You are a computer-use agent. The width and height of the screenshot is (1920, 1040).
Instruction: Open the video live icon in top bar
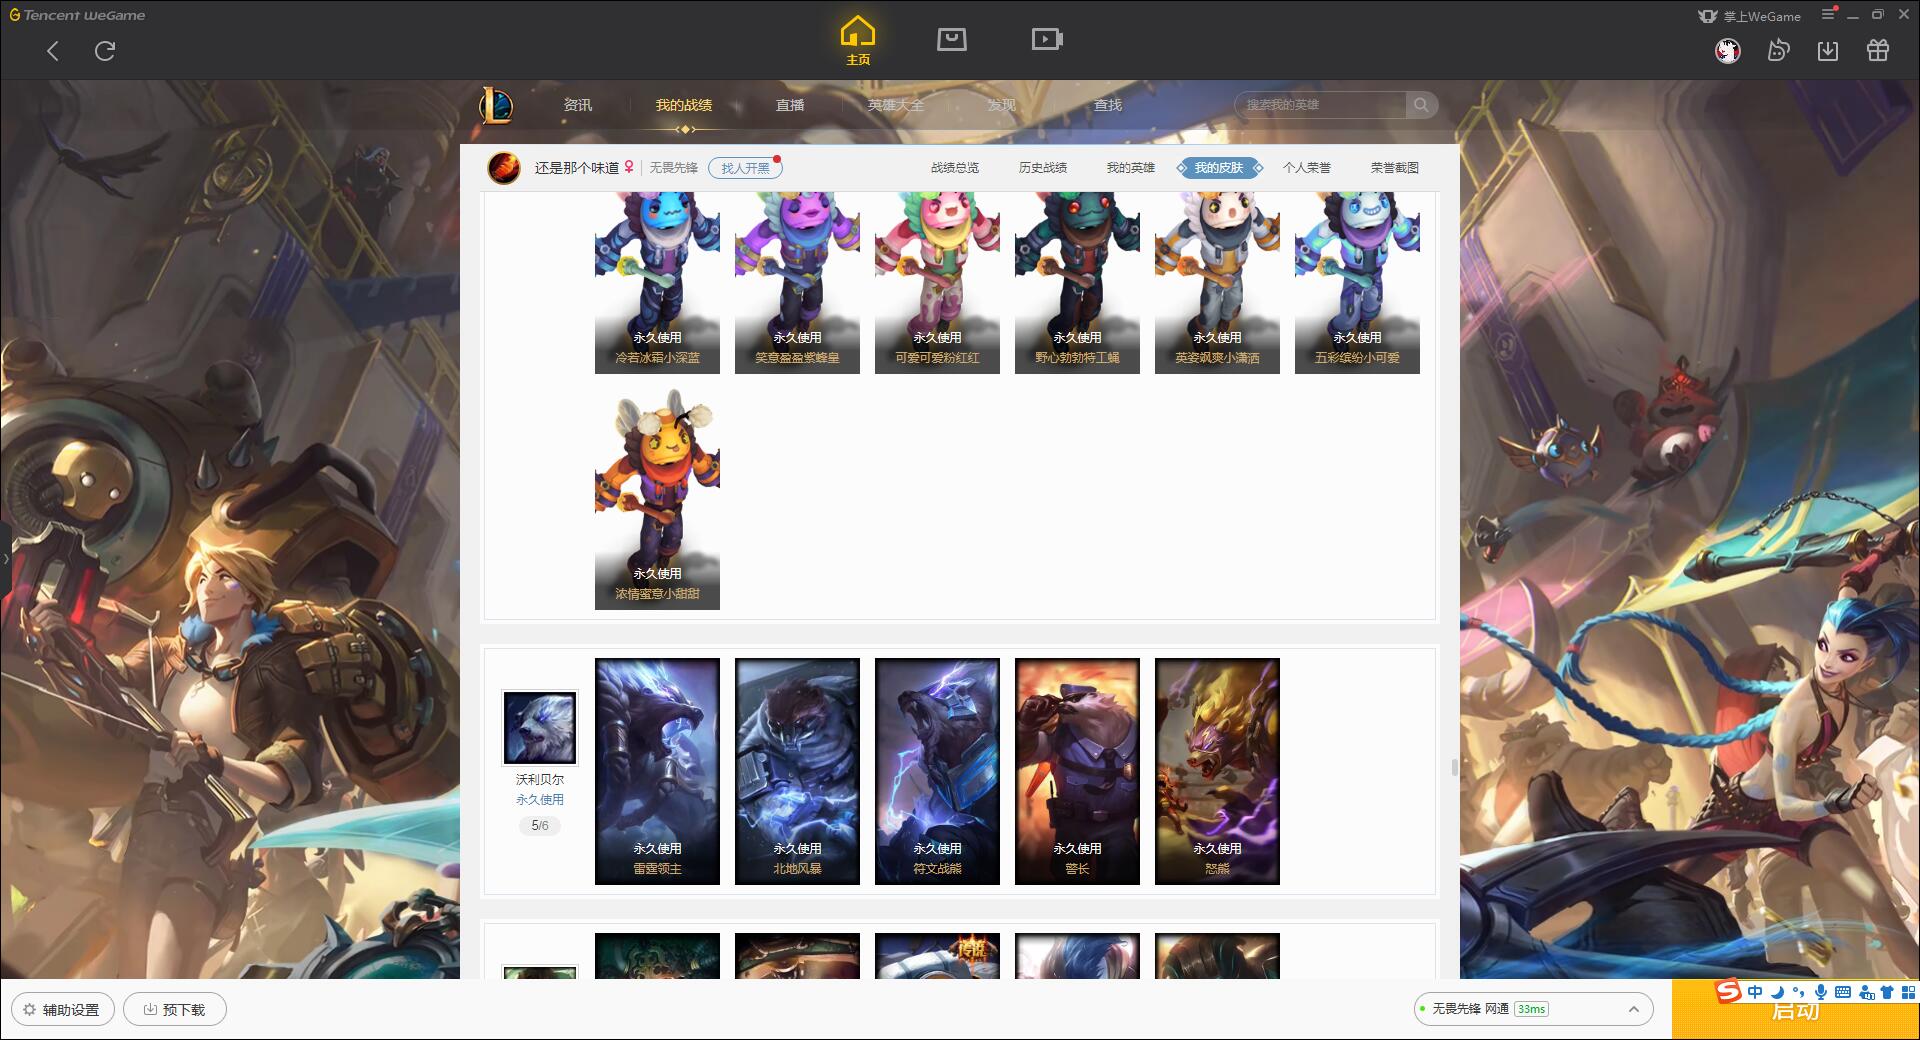tap(1047, 39)
